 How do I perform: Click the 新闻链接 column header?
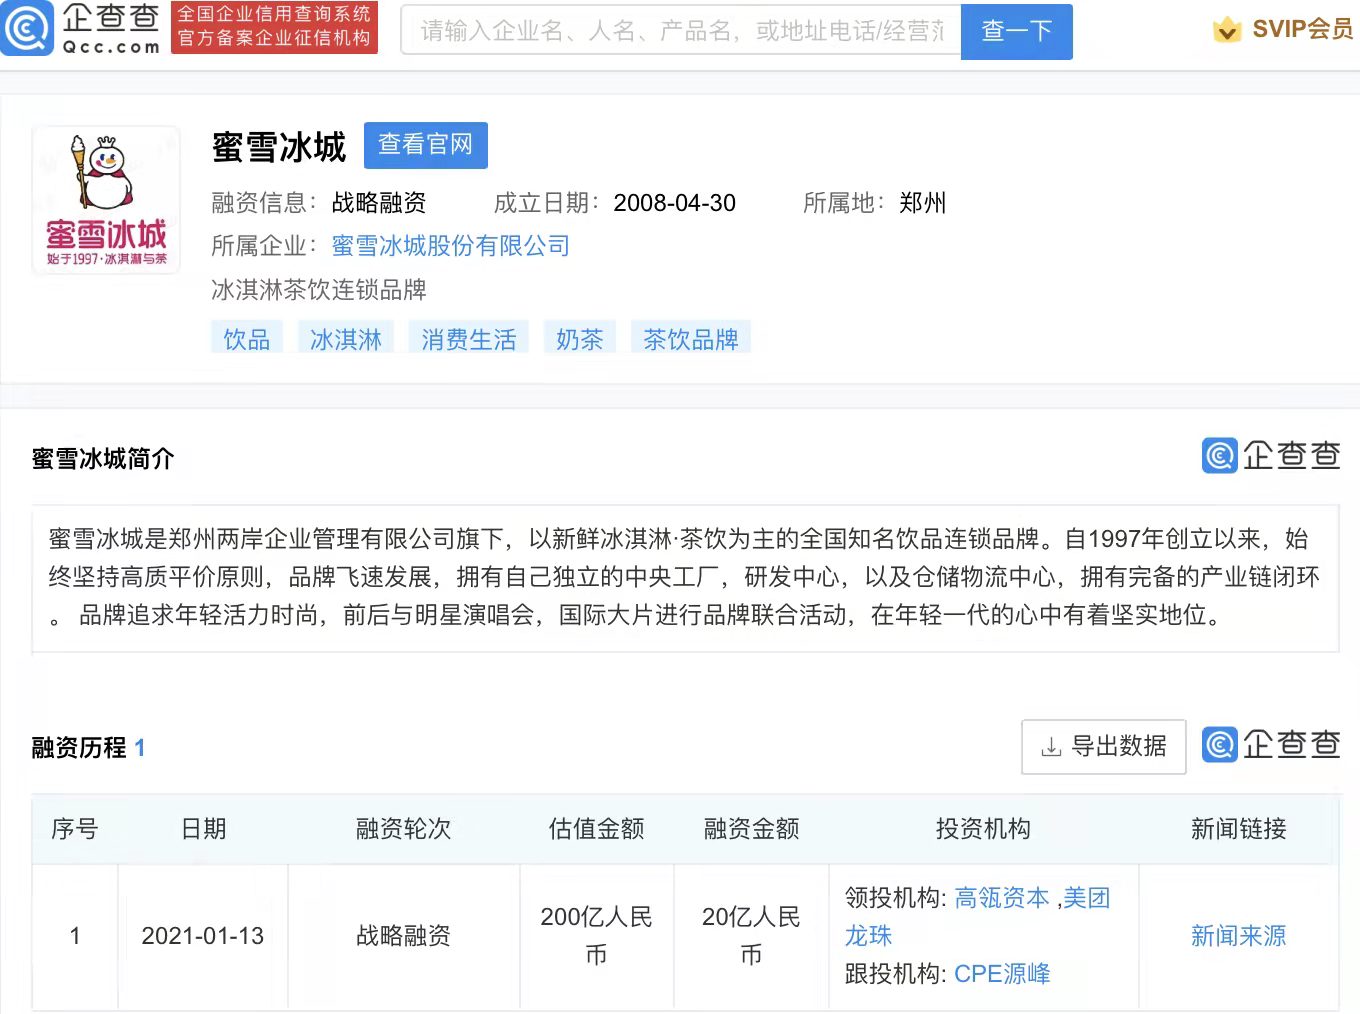1238,829
